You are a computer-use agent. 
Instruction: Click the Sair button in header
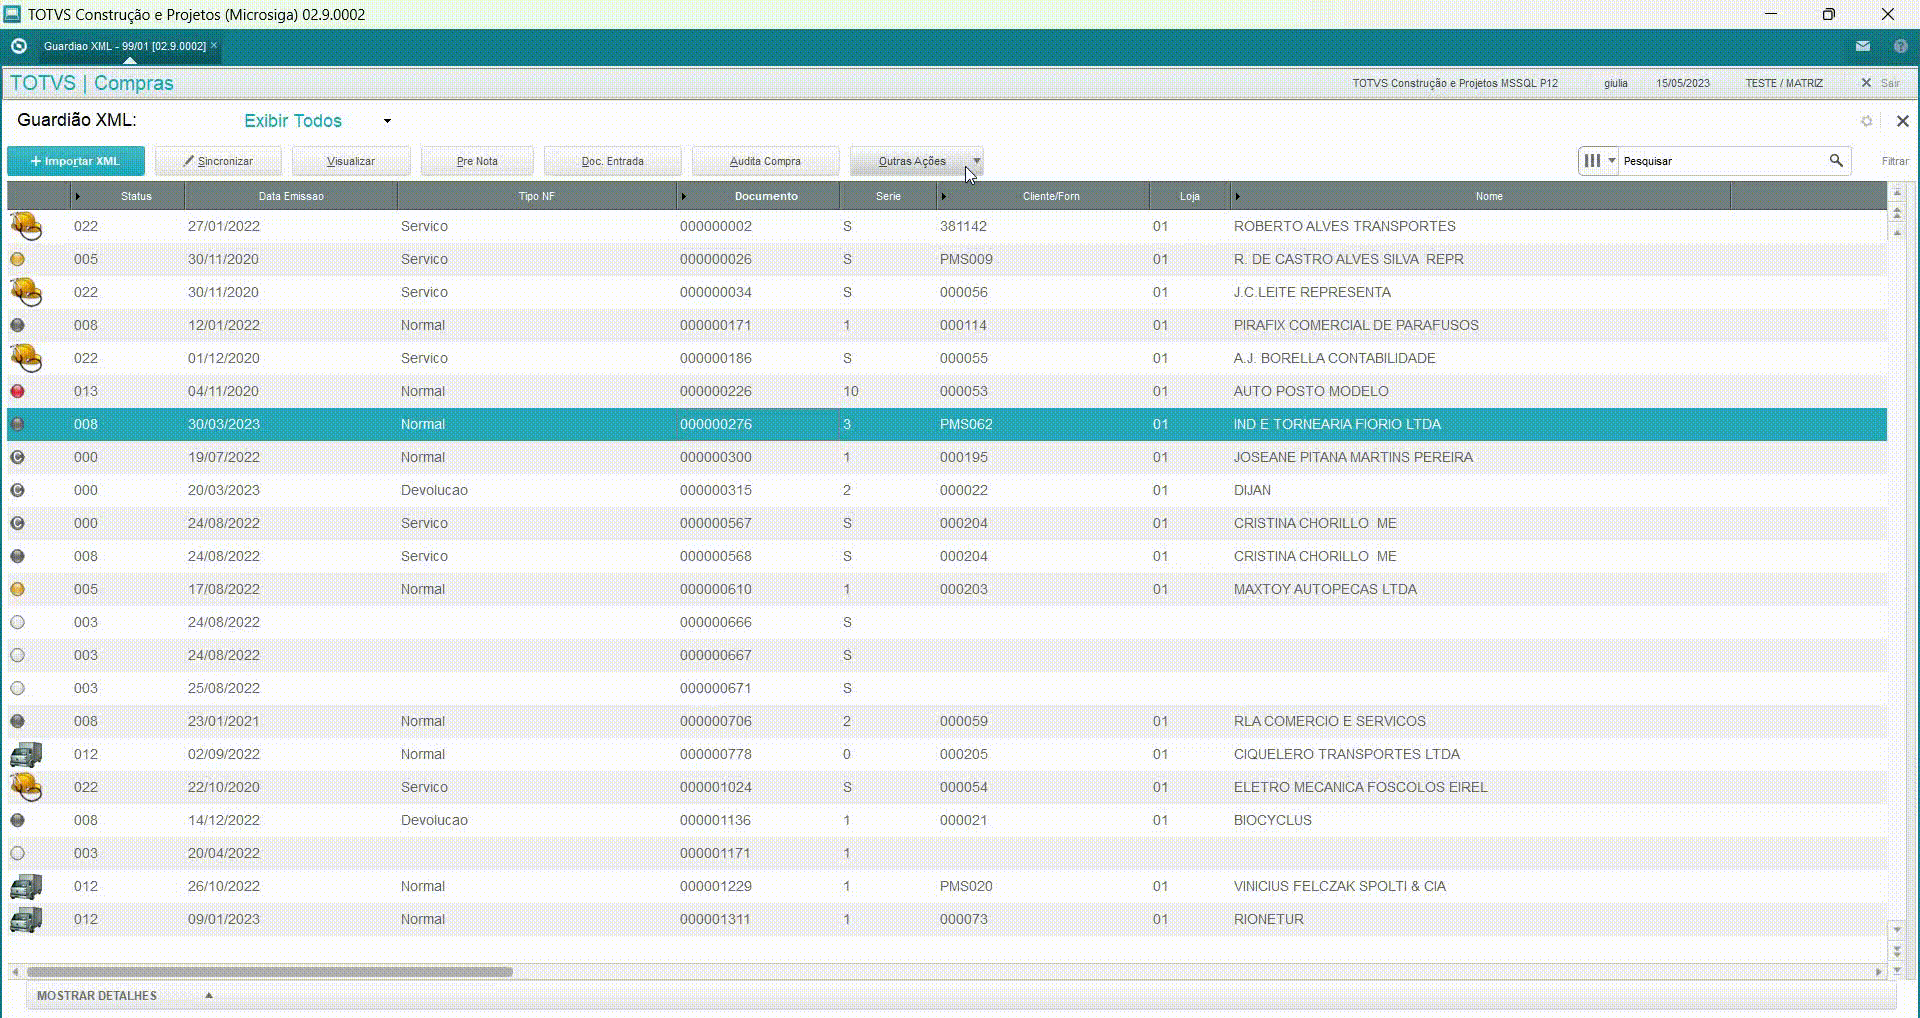[1881, 83]
